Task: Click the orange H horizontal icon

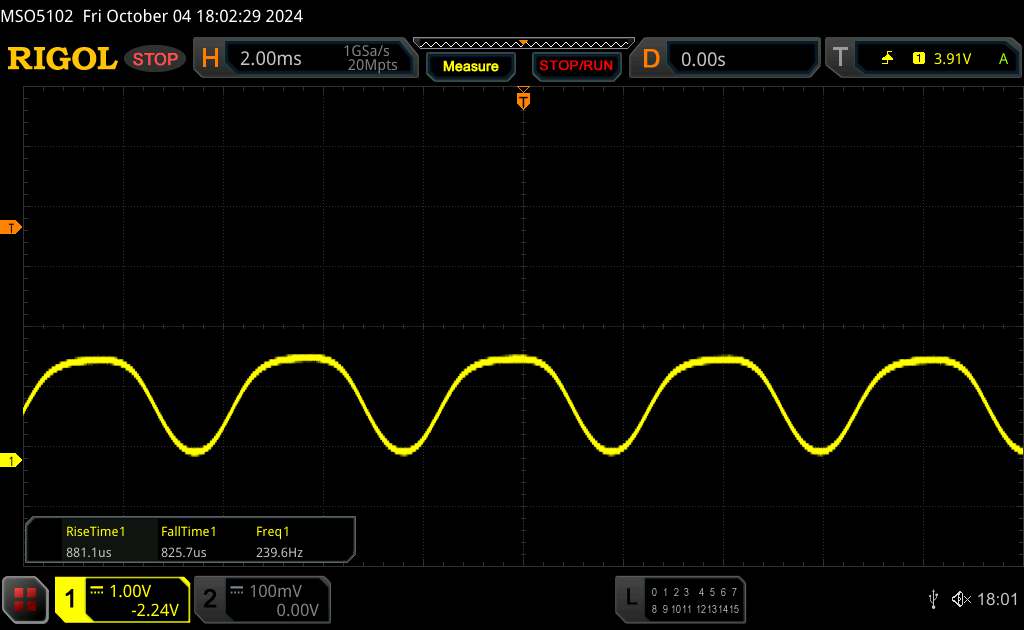Action: (x=209, y=59)
